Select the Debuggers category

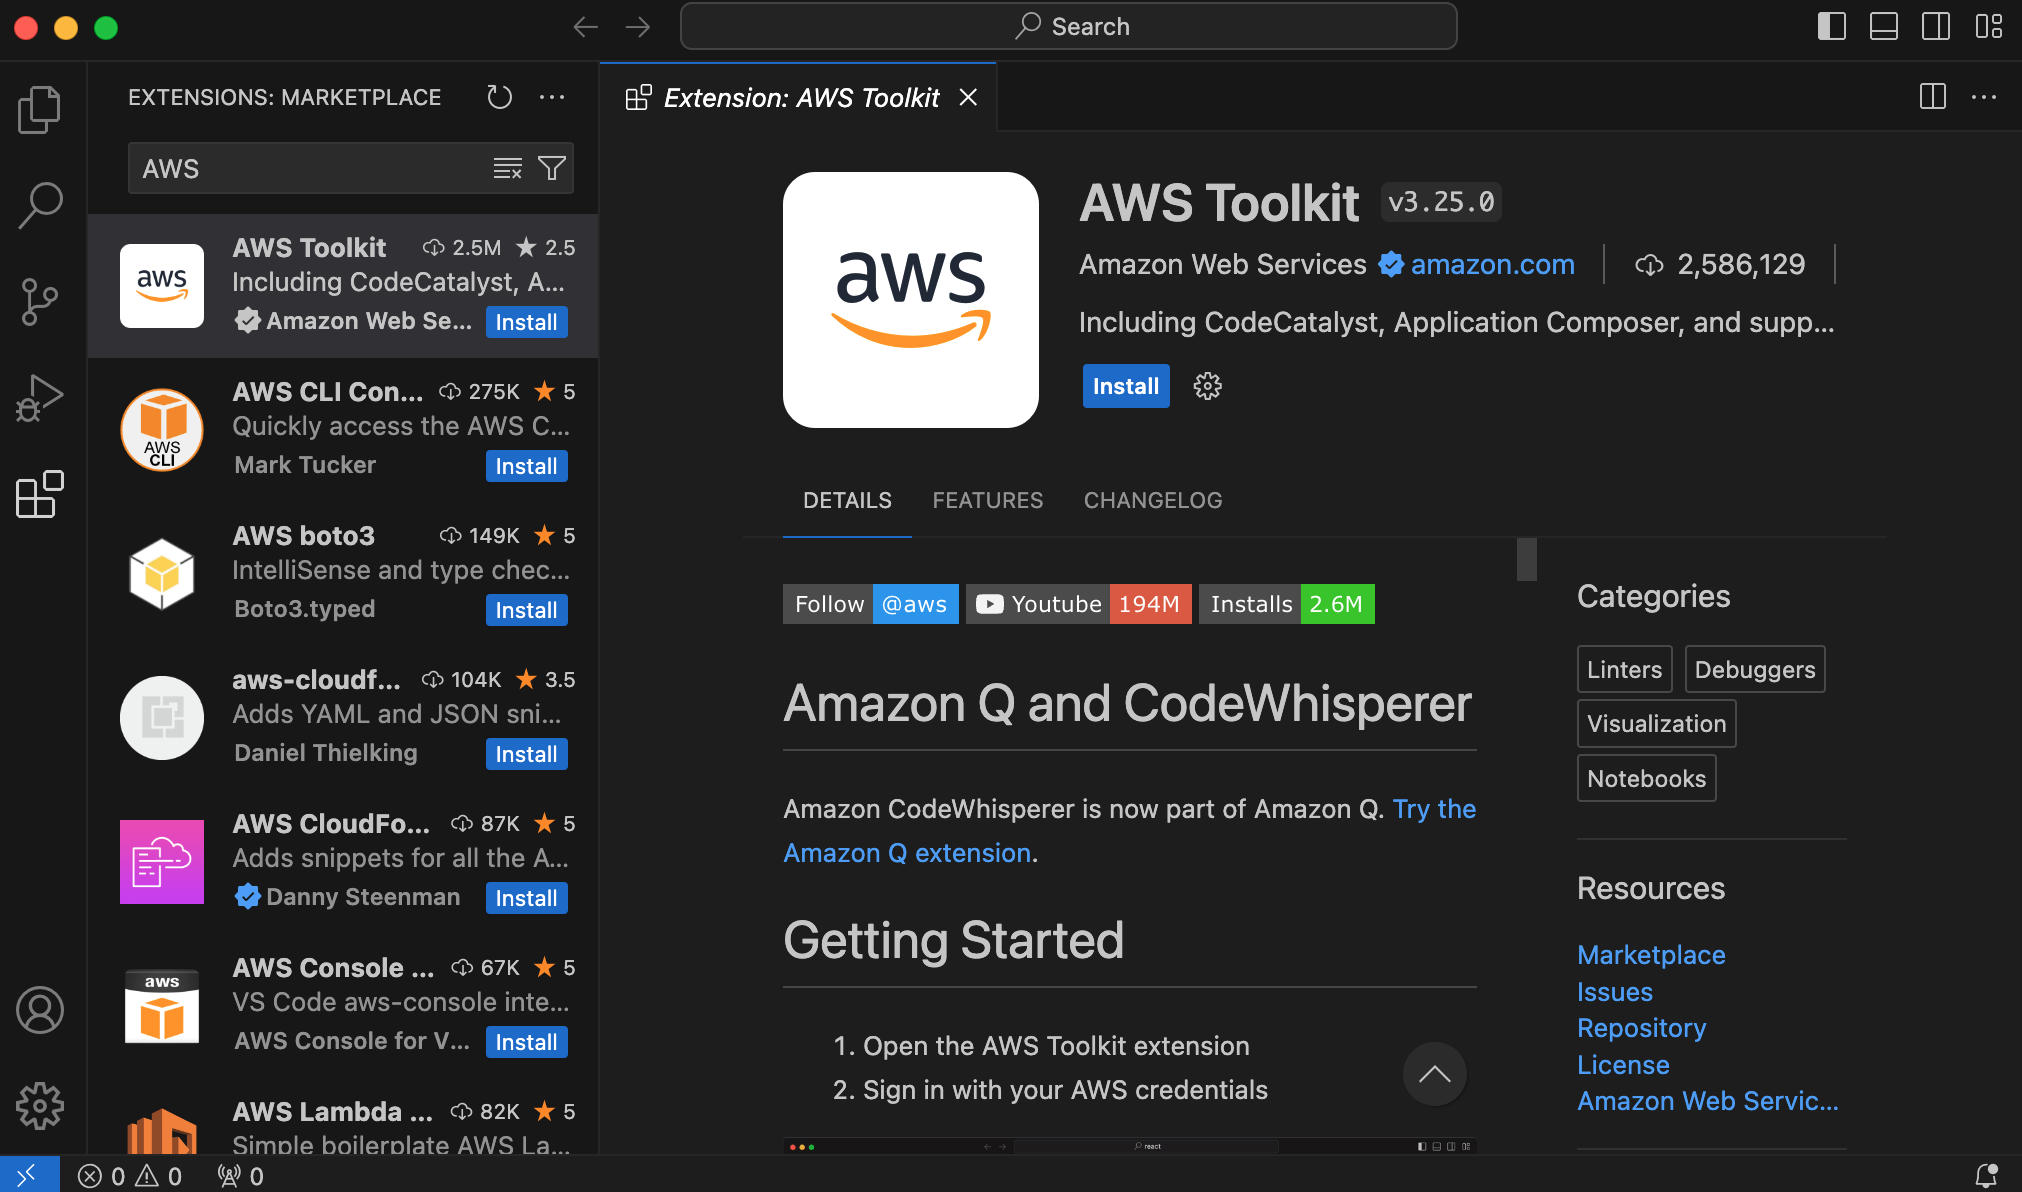pyautogui.click(x=1755, y=669)
